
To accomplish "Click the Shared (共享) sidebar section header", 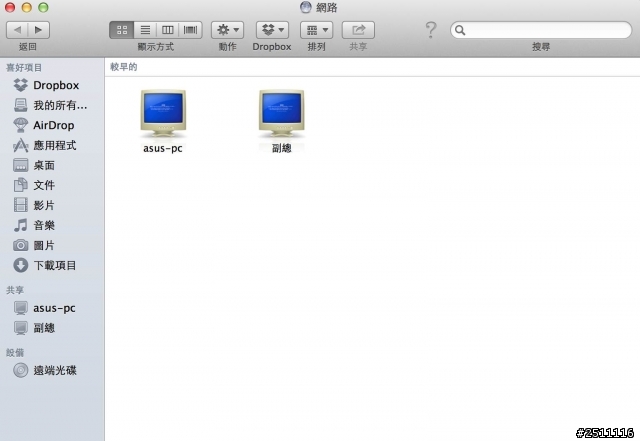I will click(x=15, y=290).
